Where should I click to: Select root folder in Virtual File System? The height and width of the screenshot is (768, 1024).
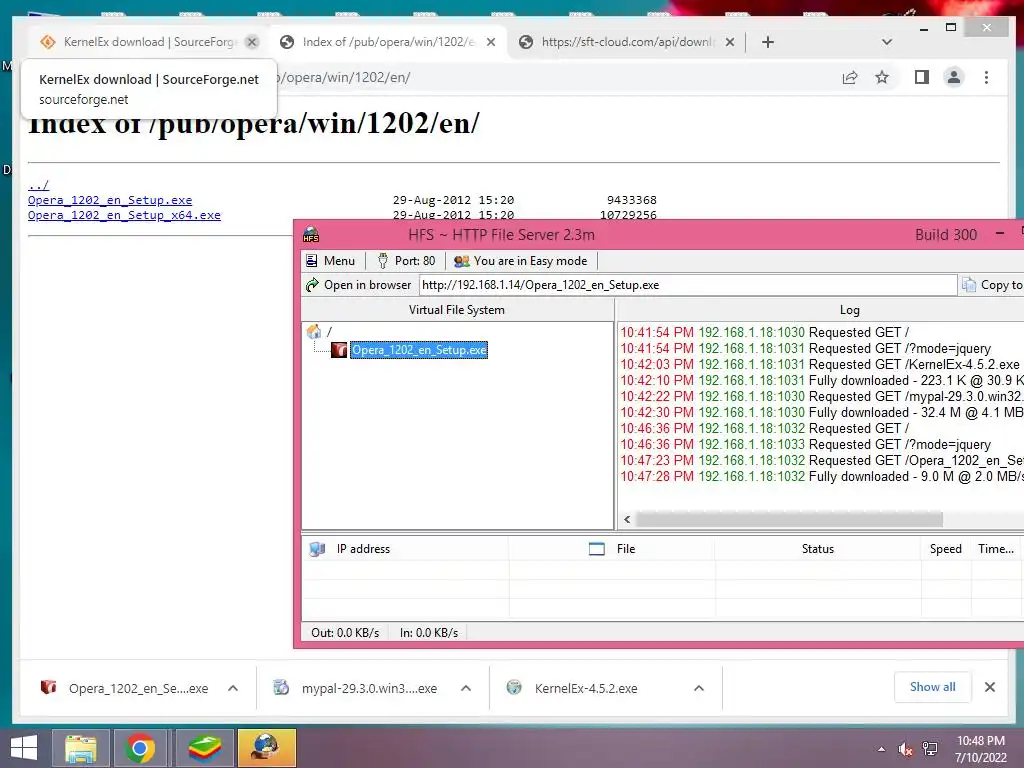tap(328, 332)
